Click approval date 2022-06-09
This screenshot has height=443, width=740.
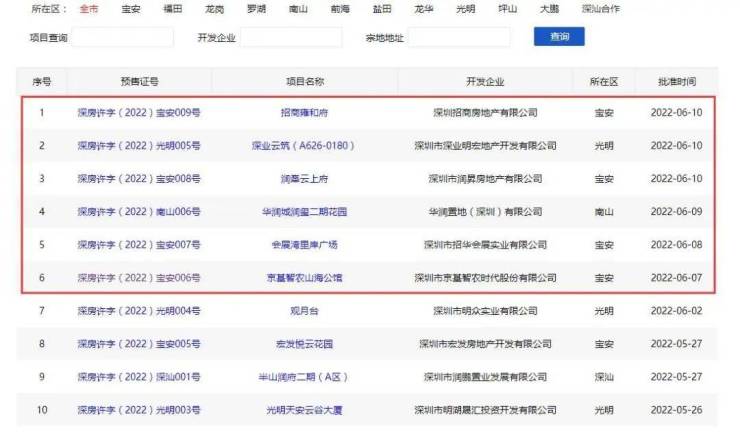coord(676,212)
